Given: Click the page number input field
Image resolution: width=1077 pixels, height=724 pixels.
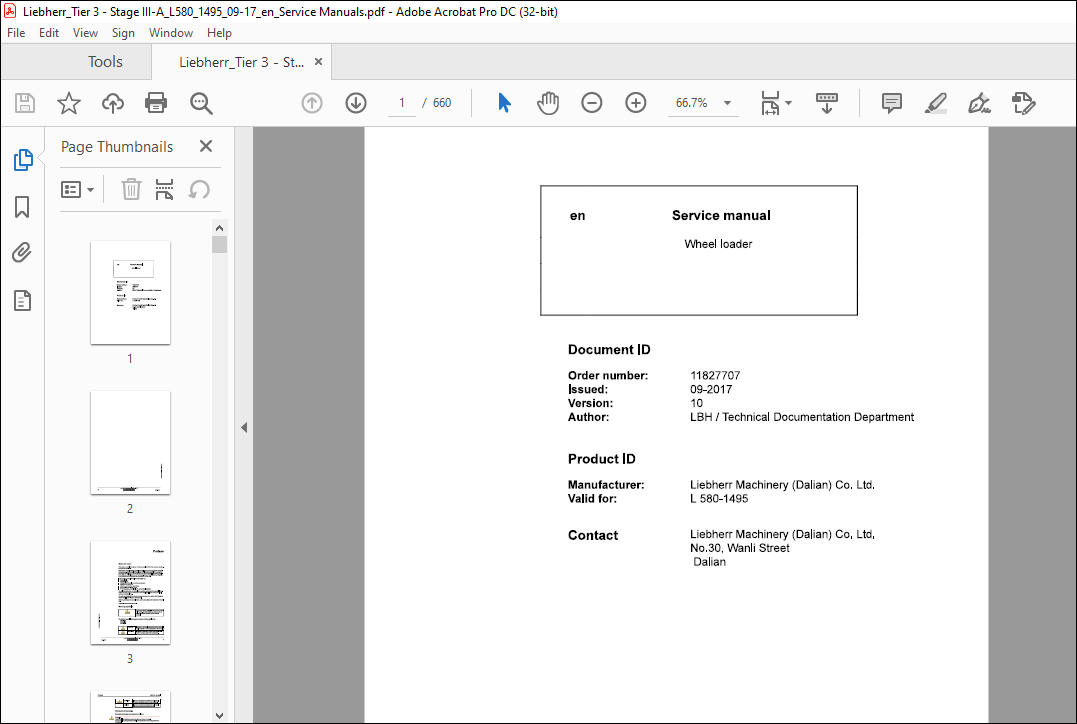Looking at the screenshot, I should [x=402, y=103].
